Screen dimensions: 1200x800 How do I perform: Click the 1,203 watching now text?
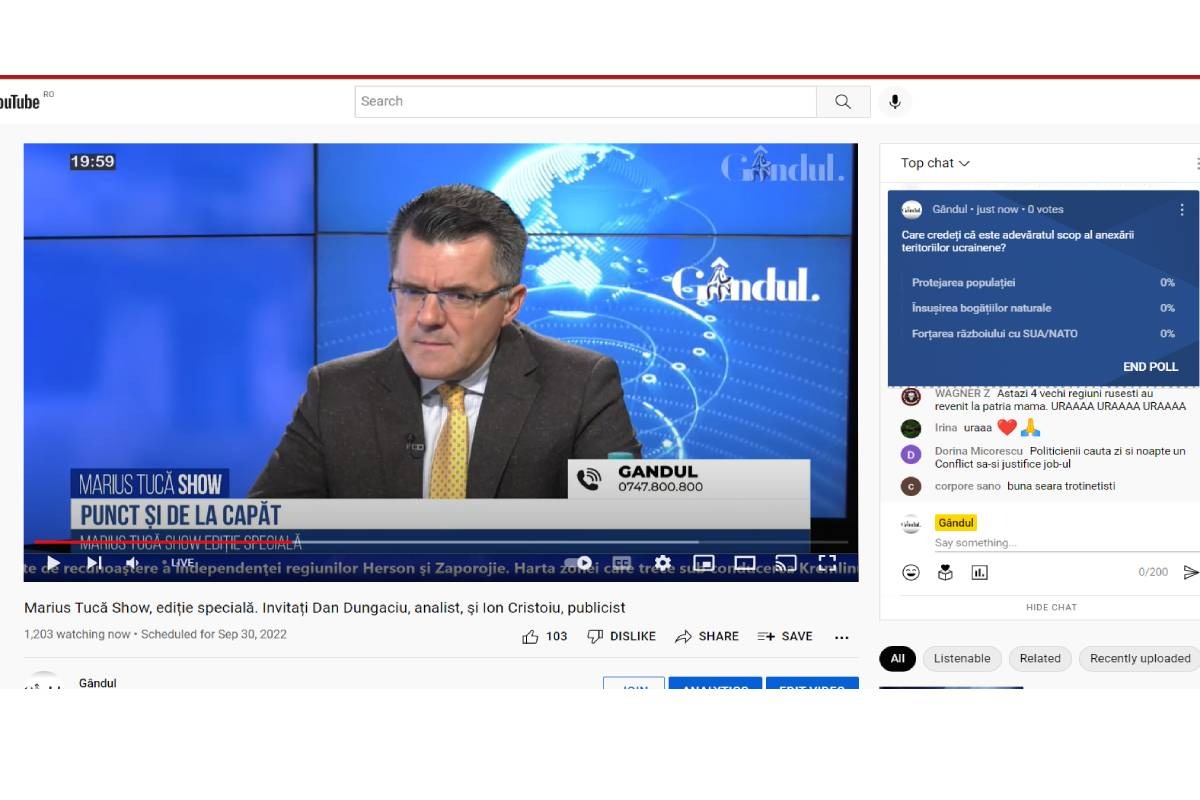pyautogui.click(x=77, y=634)
